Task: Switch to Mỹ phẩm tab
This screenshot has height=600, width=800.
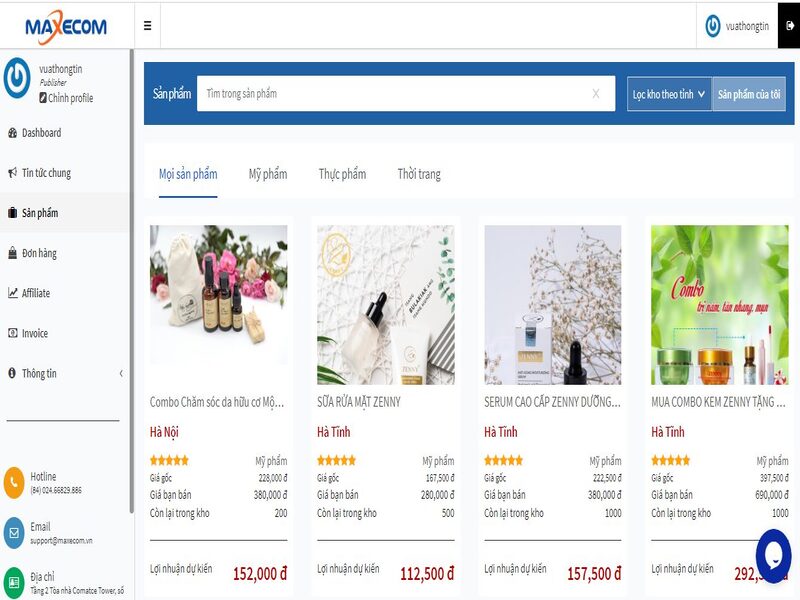Action: 268,174
